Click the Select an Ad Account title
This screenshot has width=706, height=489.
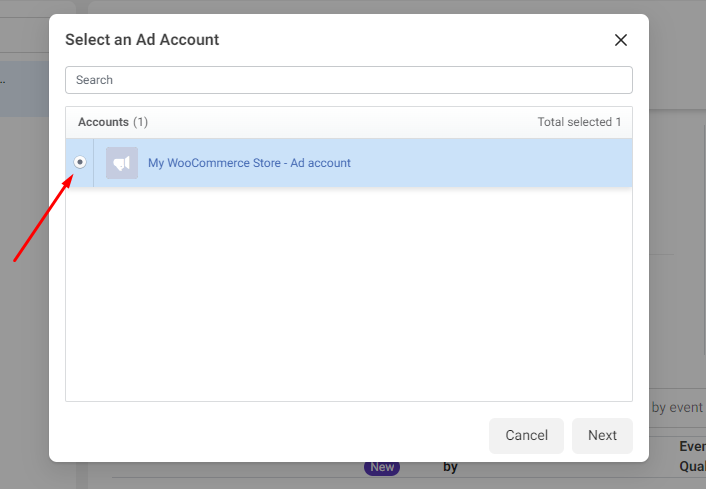point(142,40)
